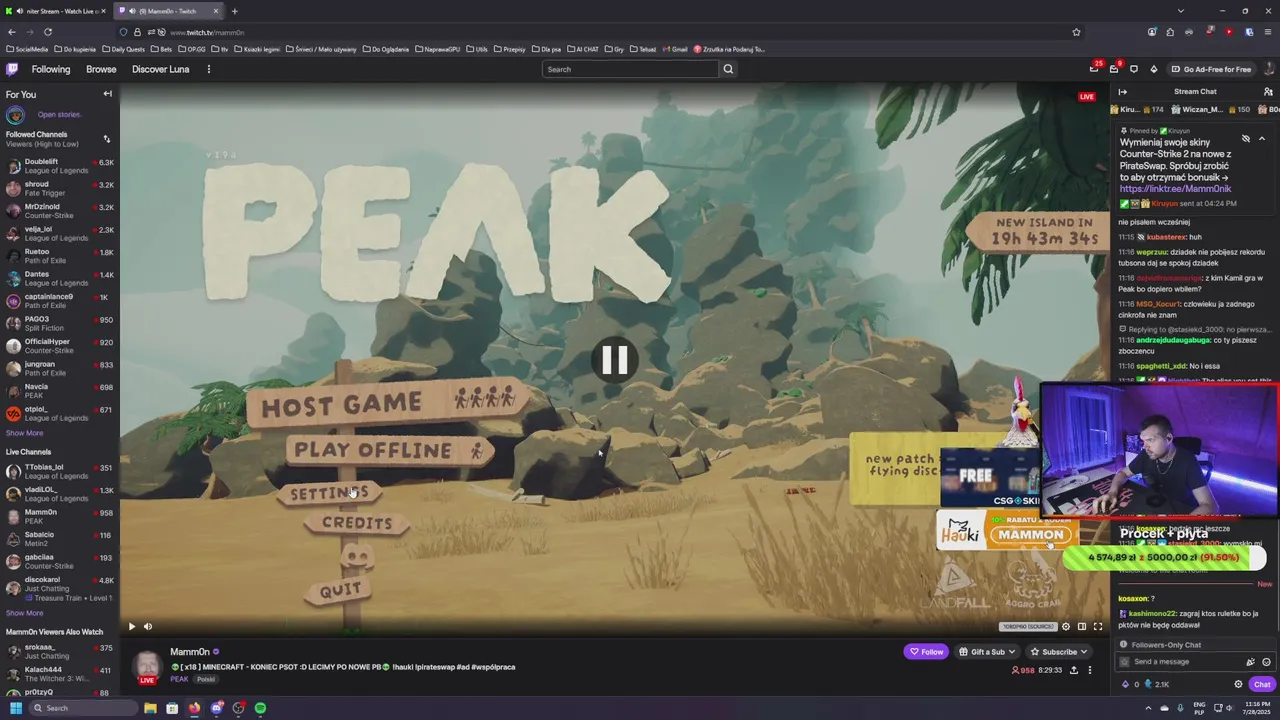Open Discord from the taskbar

pos(216,708)
